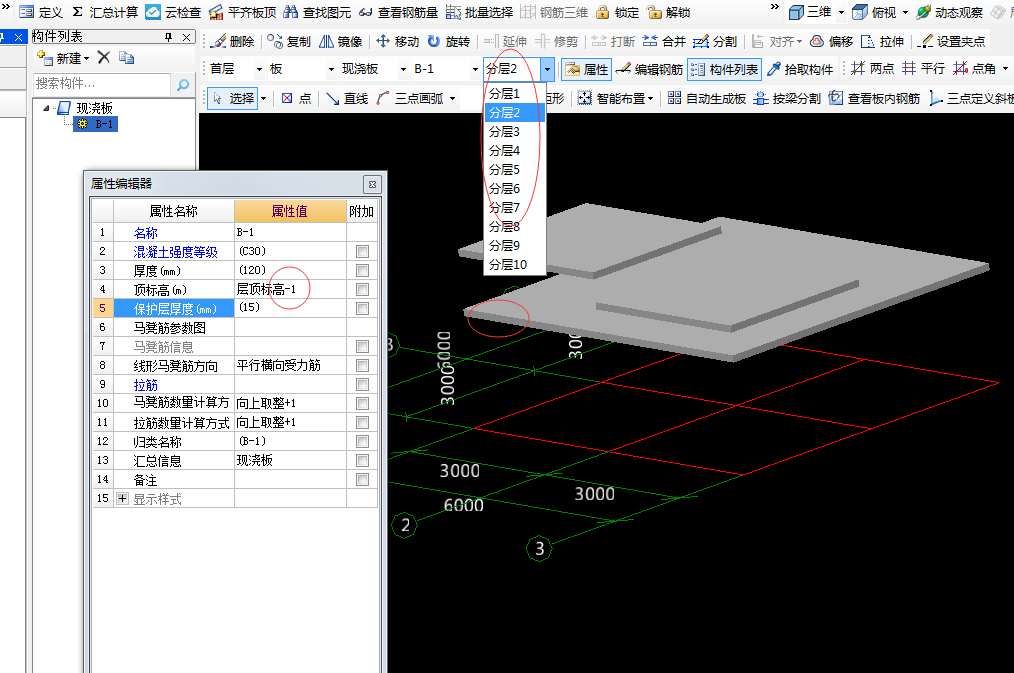Screen dimensions: 1014x673
Task: Toggle 附加 checkbox for 马凳筋信息
Action: [362, 347]
